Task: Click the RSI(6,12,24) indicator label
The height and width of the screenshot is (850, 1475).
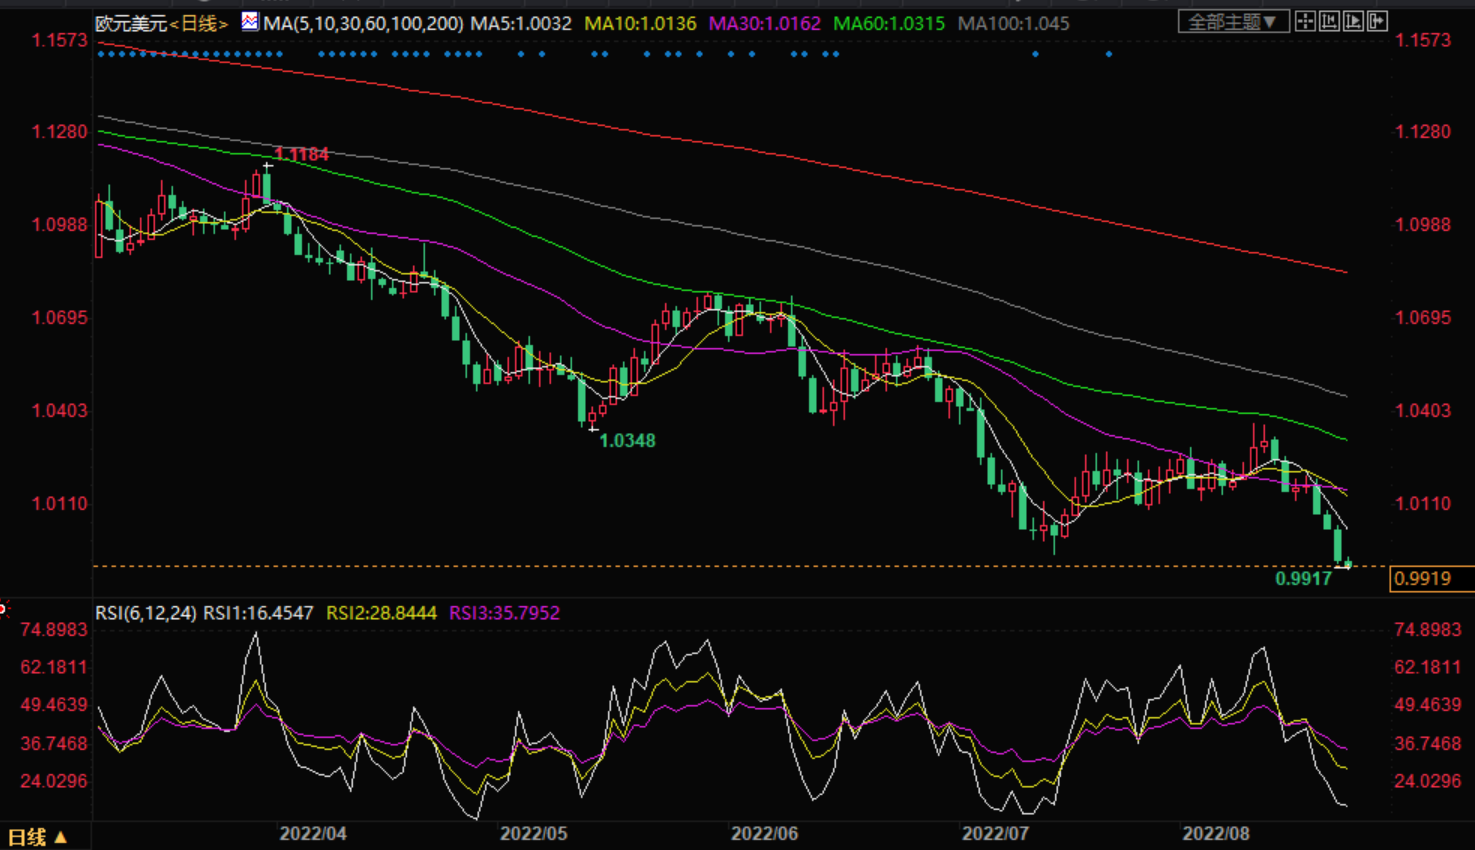Action: 146,613
